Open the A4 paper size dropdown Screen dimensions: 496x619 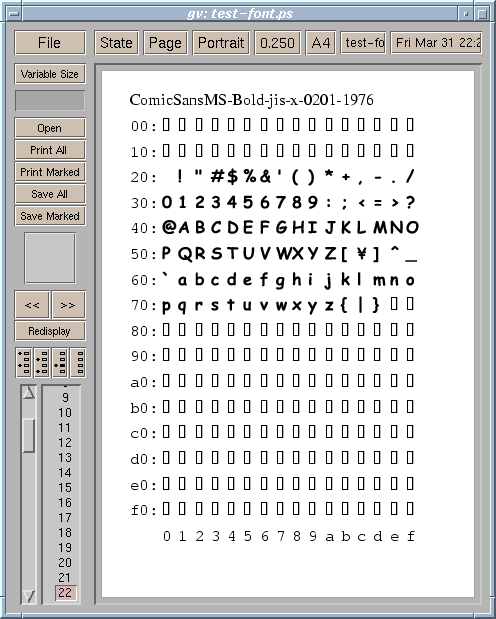coord(321,43)
